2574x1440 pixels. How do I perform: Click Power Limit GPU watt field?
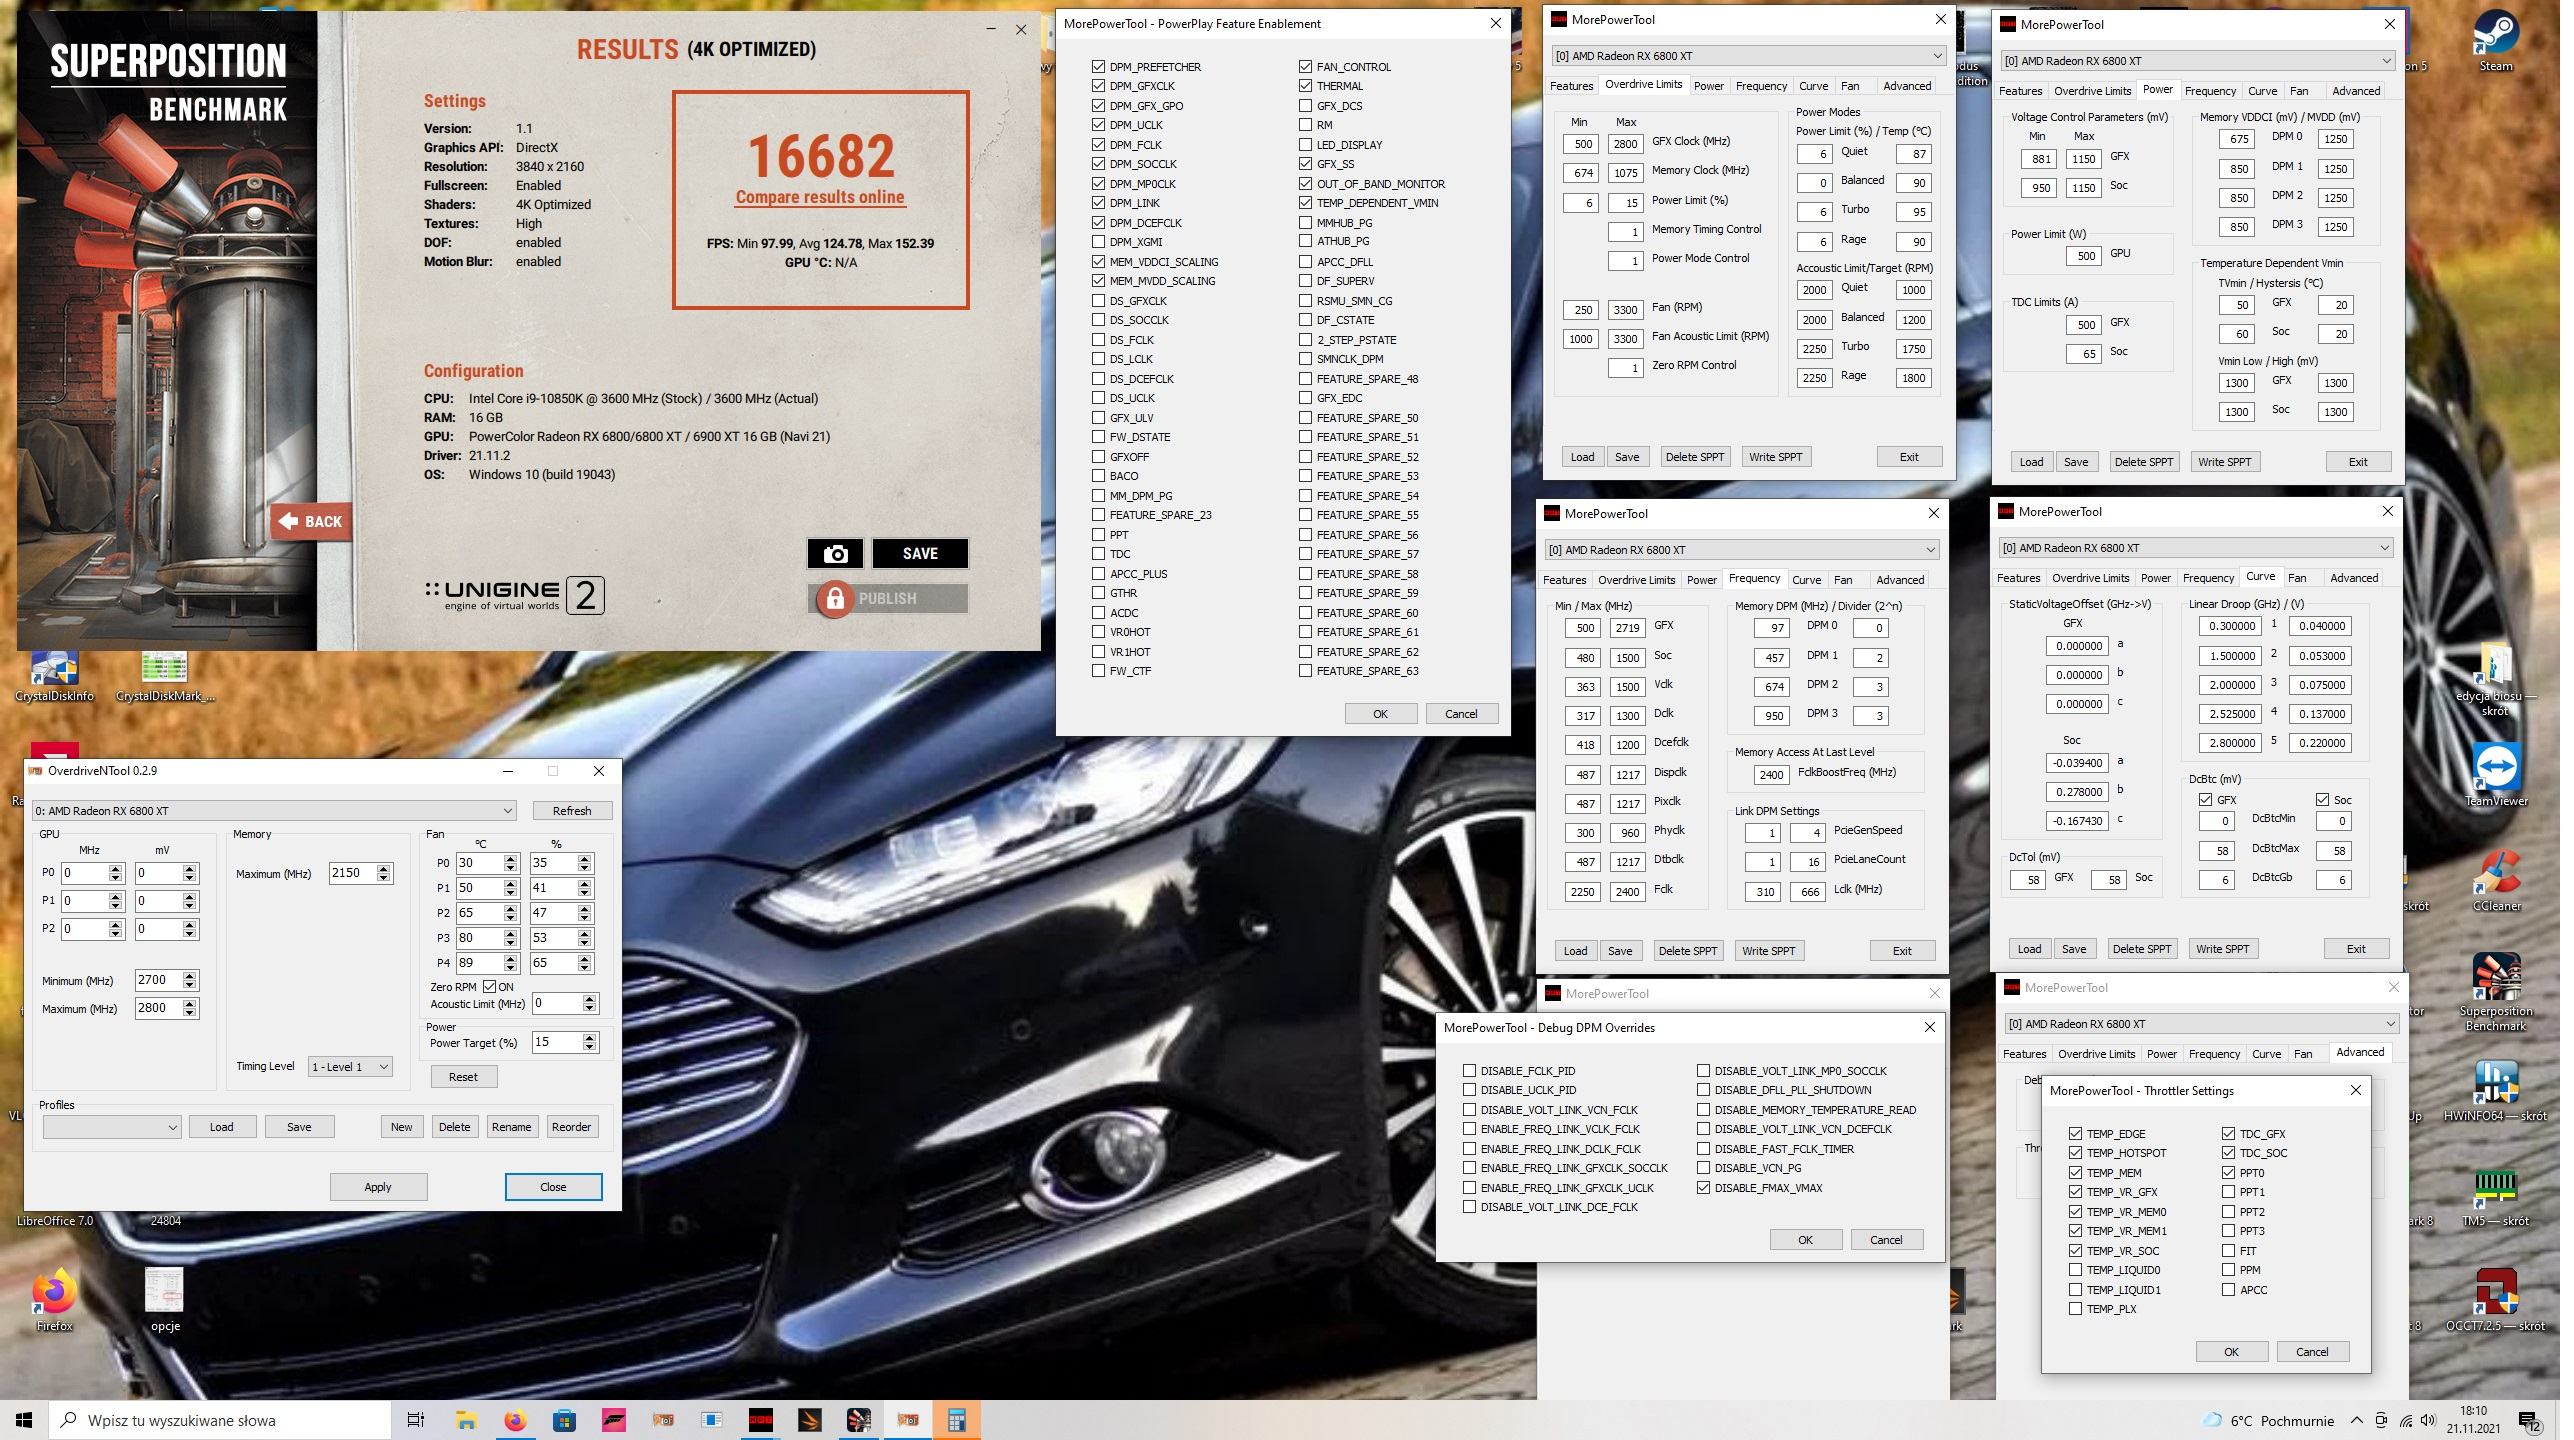2085,256
